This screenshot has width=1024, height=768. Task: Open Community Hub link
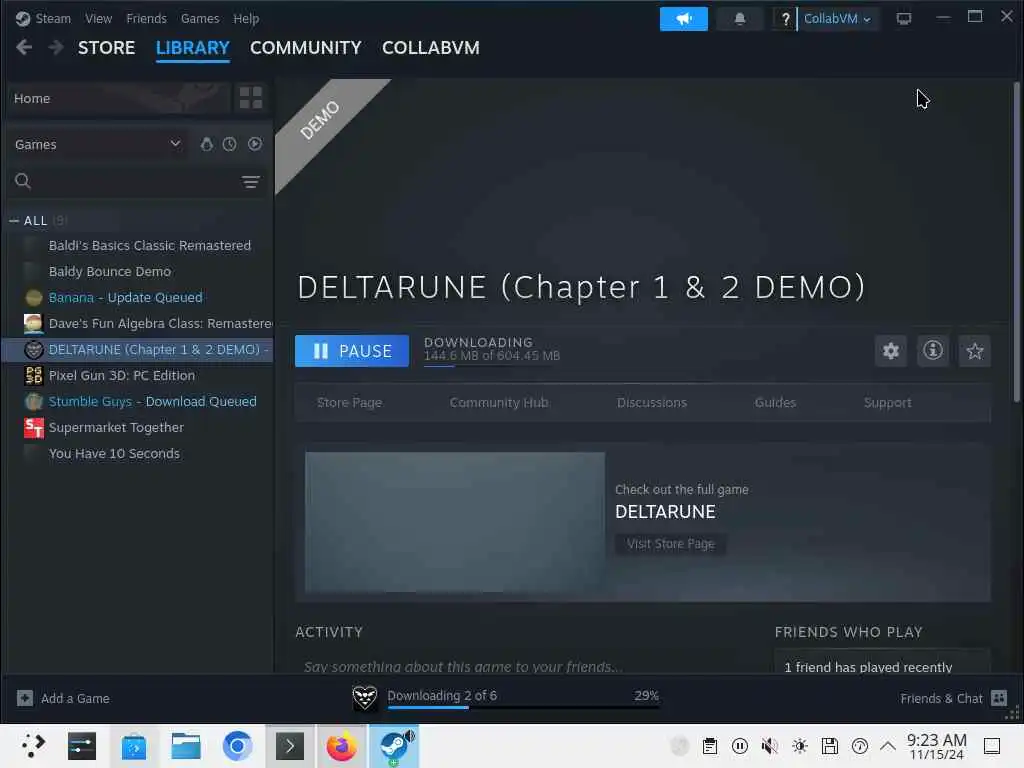coord(499,403)
